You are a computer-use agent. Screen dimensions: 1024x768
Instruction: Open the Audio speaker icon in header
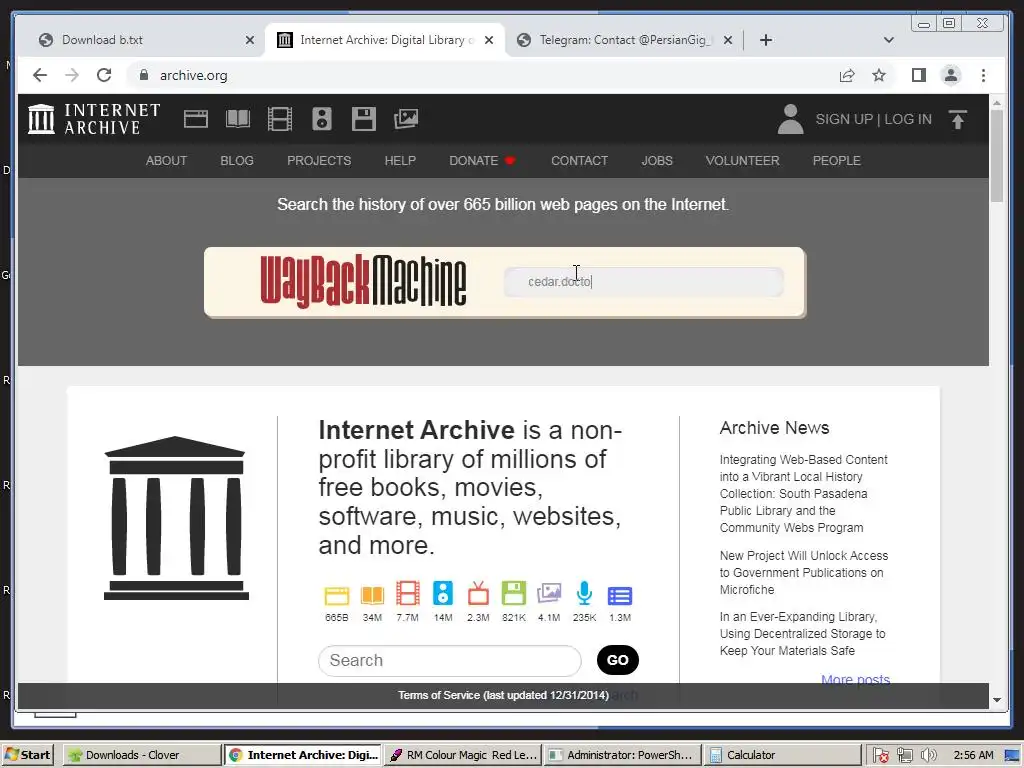pos(322,119)
